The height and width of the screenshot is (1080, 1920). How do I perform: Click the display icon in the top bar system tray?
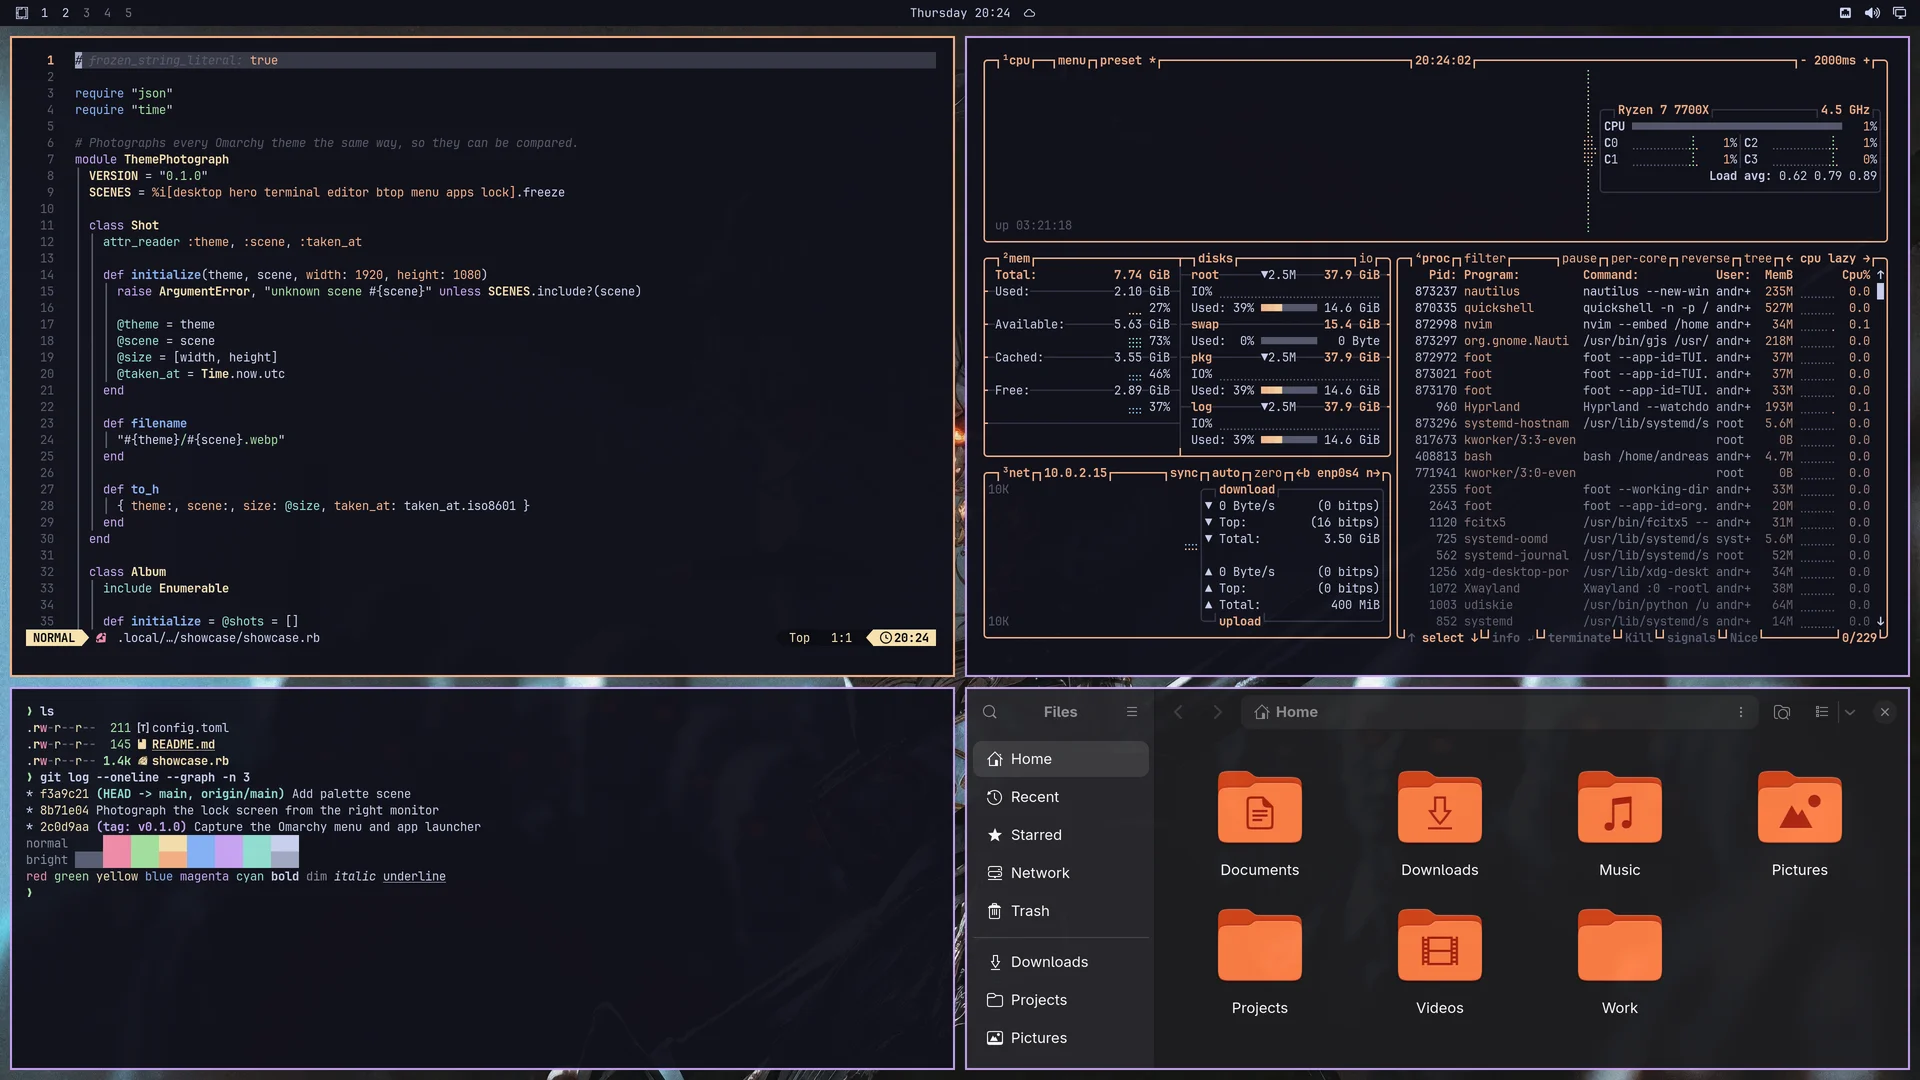(x=1899, y=13)
